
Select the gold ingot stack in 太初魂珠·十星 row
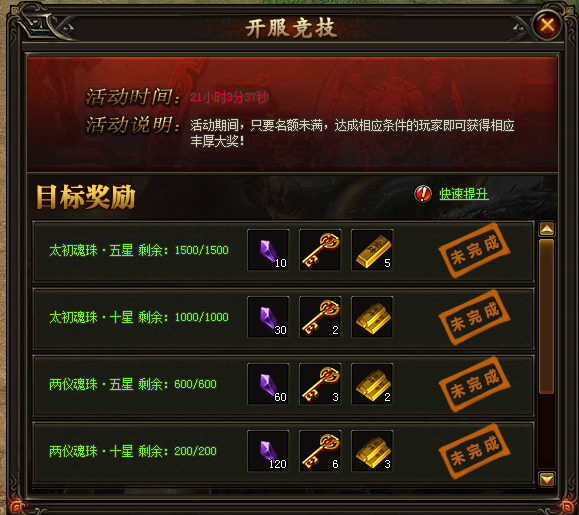click(372, 317)
